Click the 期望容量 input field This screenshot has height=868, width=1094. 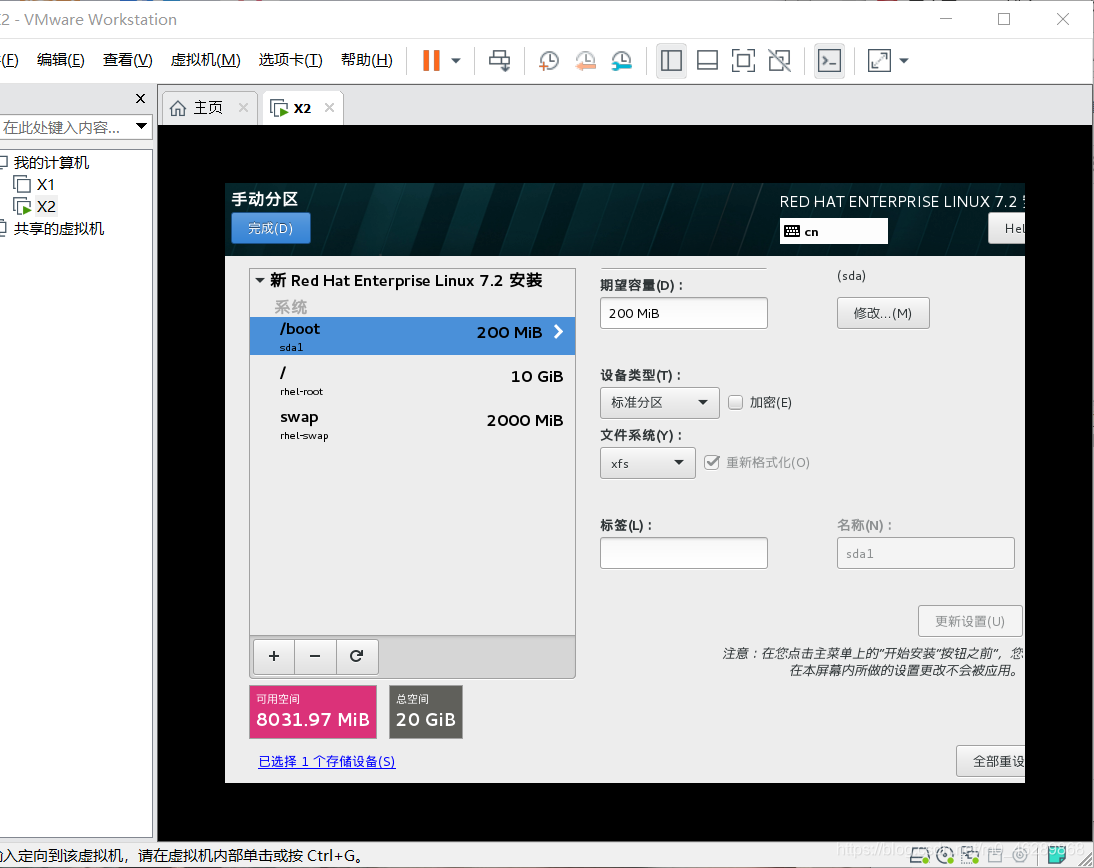tap(684, 313)
